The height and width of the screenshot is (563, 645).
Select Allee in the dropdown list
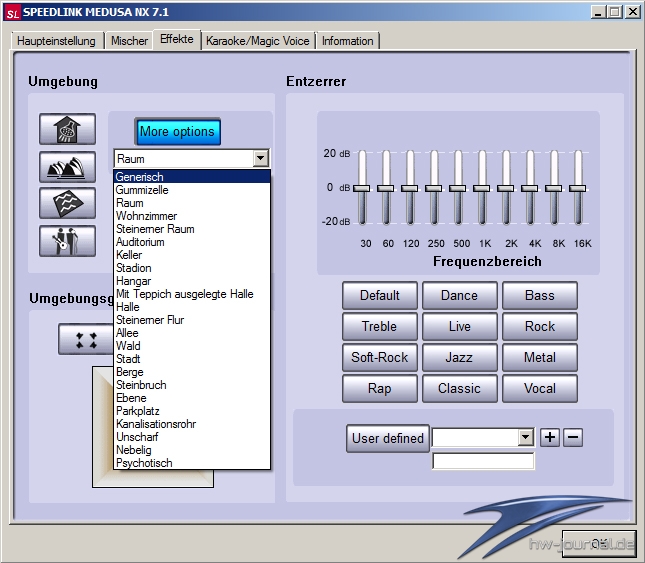click(x=192, y=333)
